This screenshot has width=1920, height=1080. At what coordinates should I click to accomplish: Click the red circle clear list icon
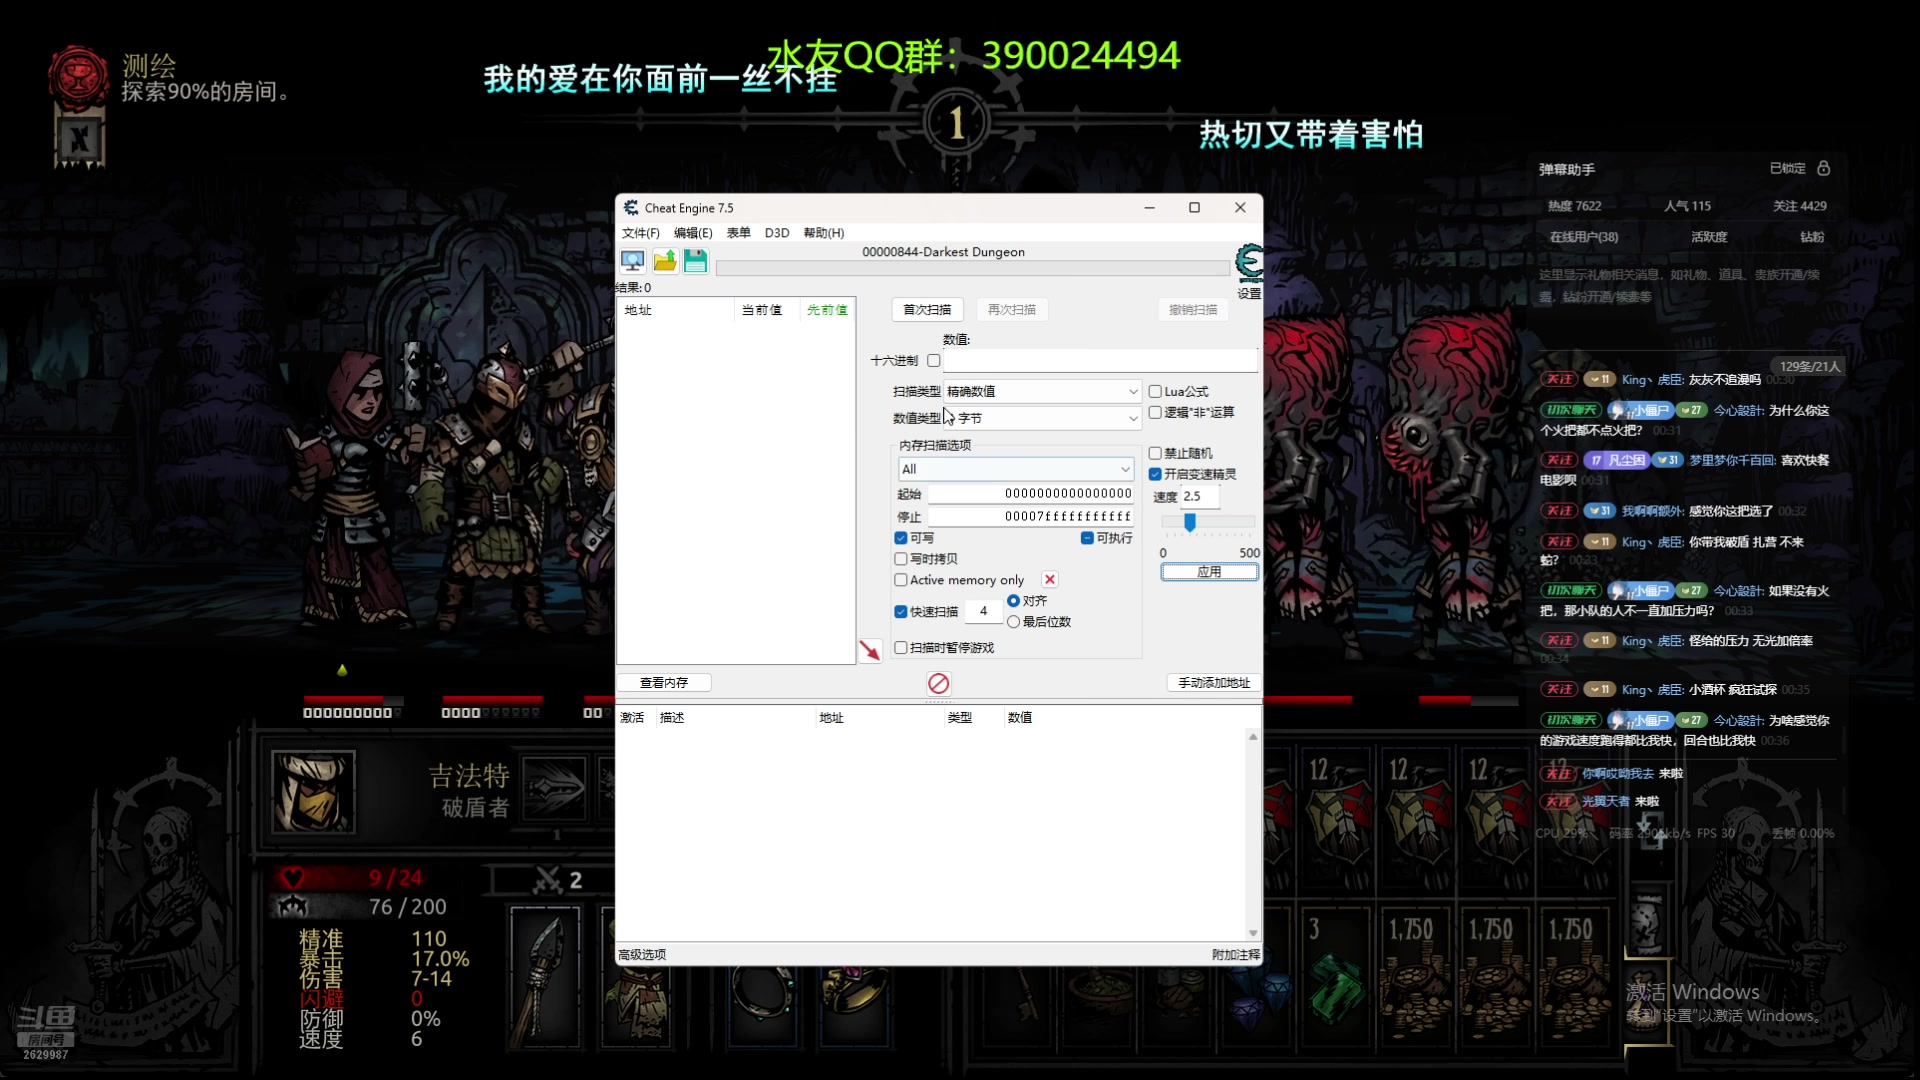(x=938, y=683)
